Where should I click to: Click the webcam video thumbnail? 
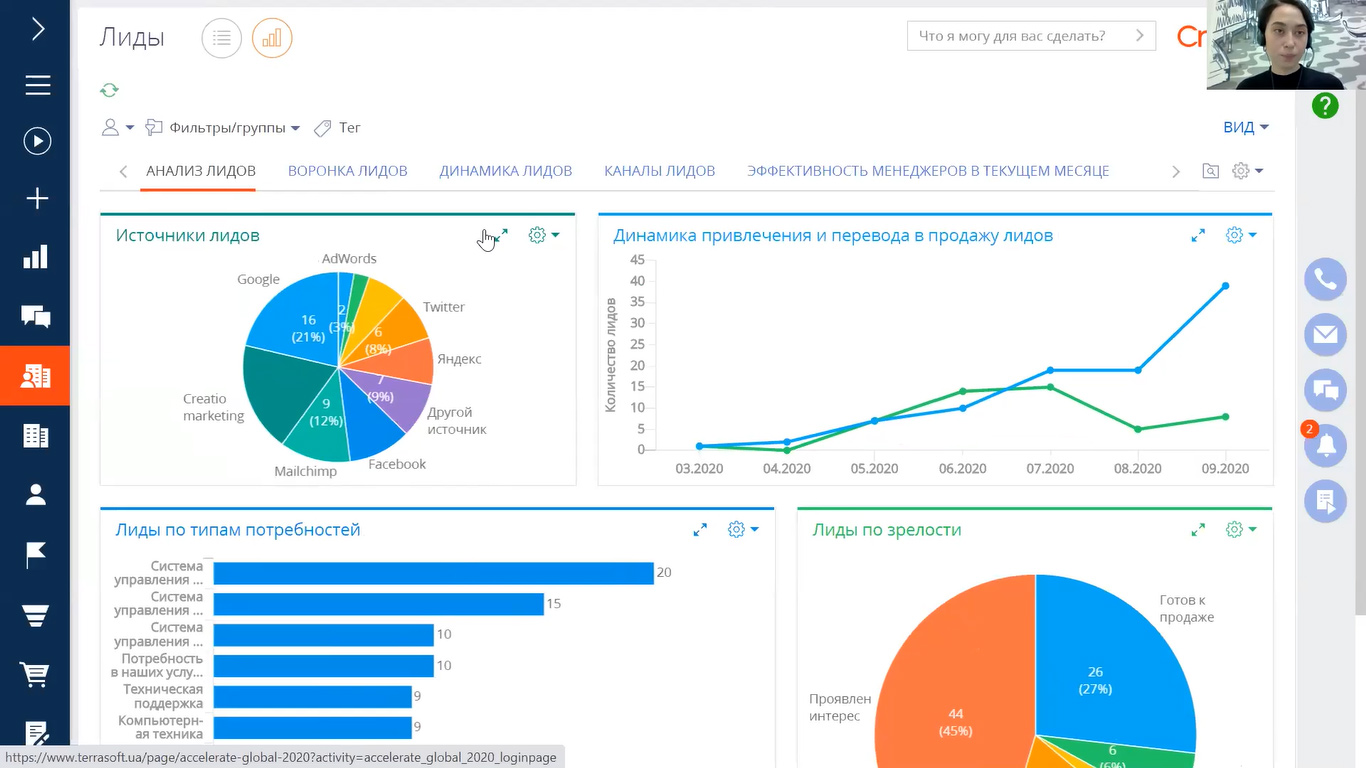pos(1286,45)
